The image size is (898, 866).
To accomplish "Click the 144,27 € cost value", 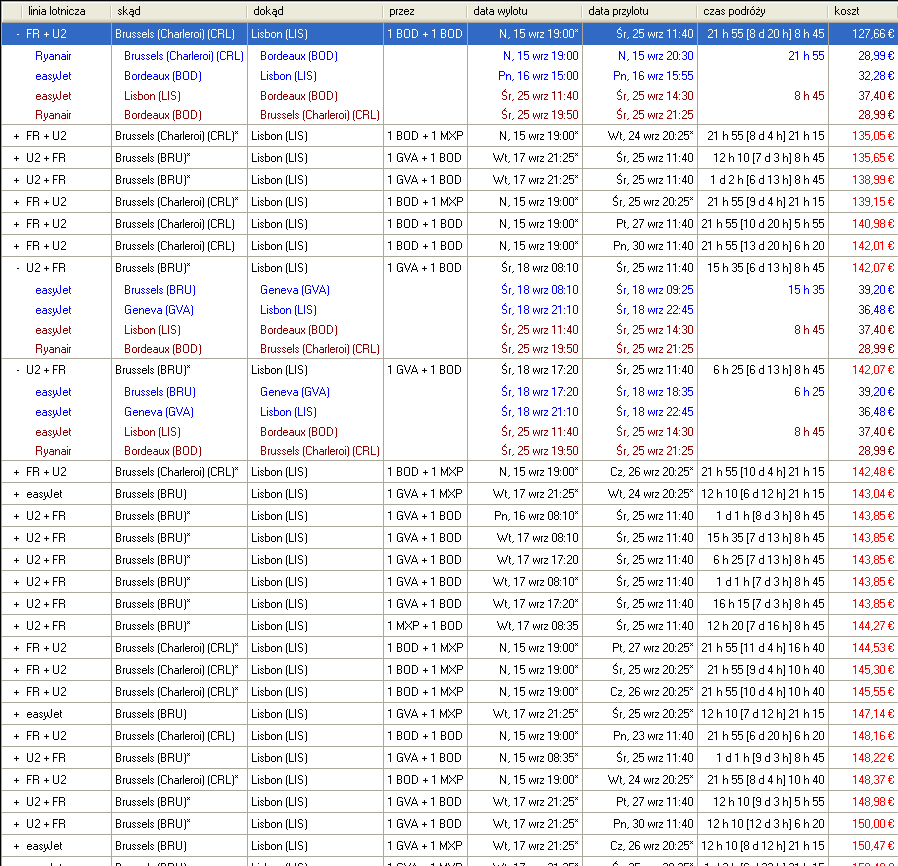I will pyautogui.click(x=873, y=626).
